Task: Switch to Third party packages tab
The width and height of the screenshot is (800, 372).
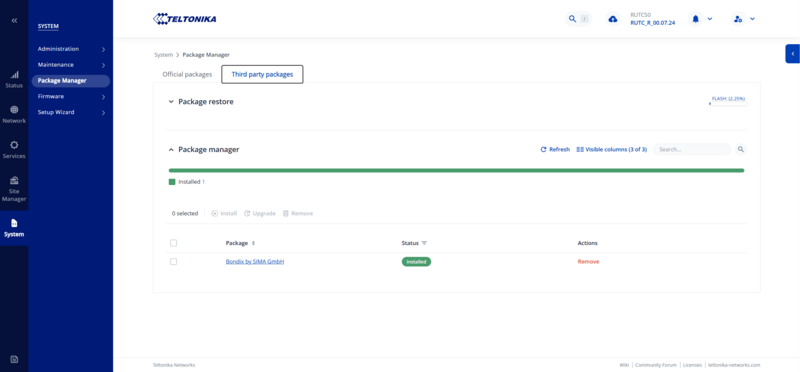Action: coord(262,75)
